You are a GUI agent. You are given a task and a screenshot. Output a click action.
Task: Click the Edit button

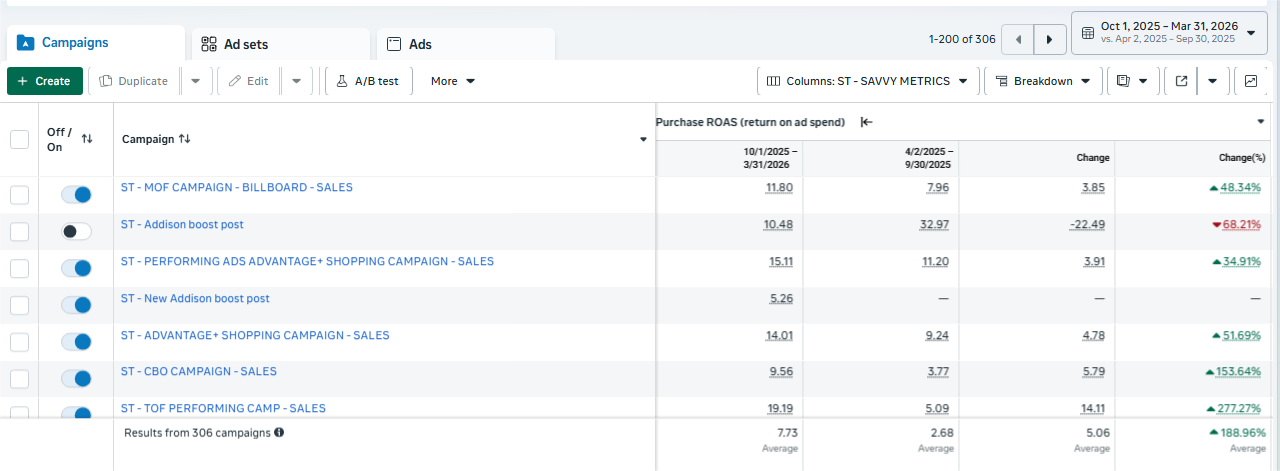coord(249,81)
